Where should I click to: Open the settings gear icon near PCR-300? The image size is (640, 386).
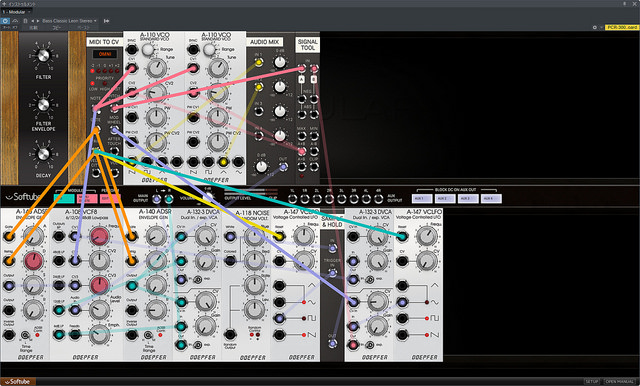[595, 27]
